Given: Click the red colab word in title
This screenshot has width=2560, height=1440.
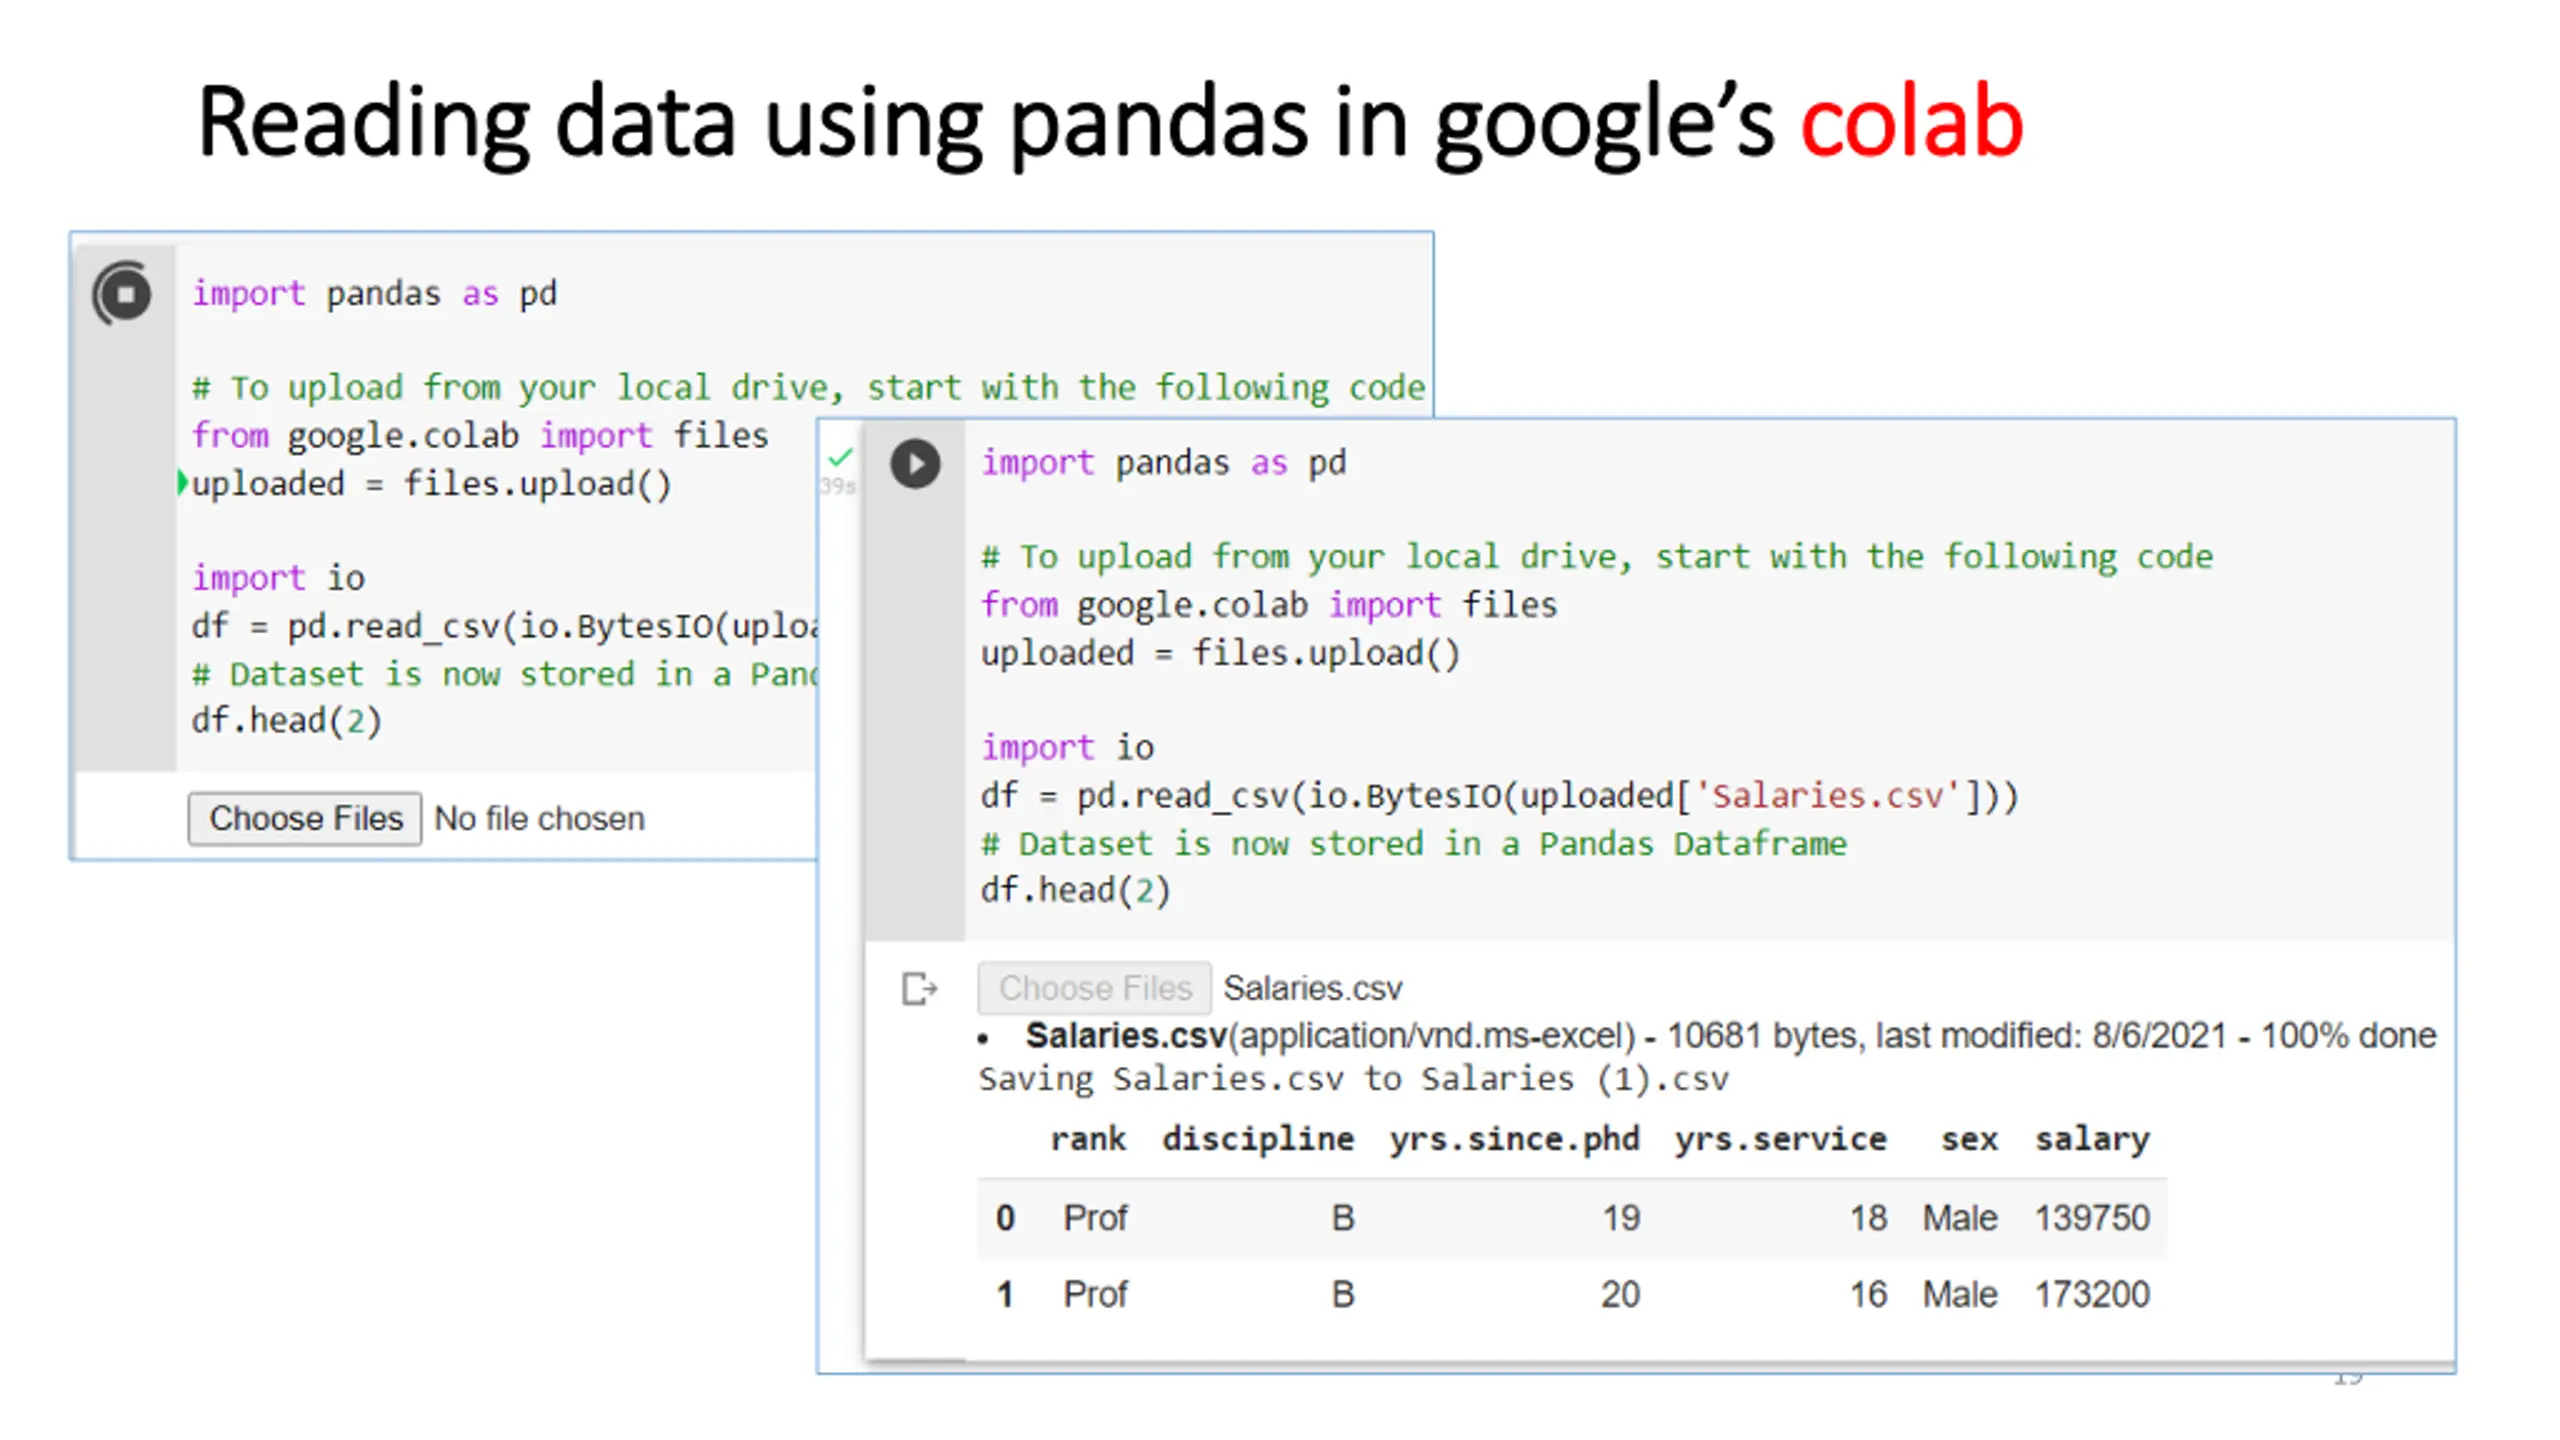Looking at the screenshot, I should tap(1912, 122).
